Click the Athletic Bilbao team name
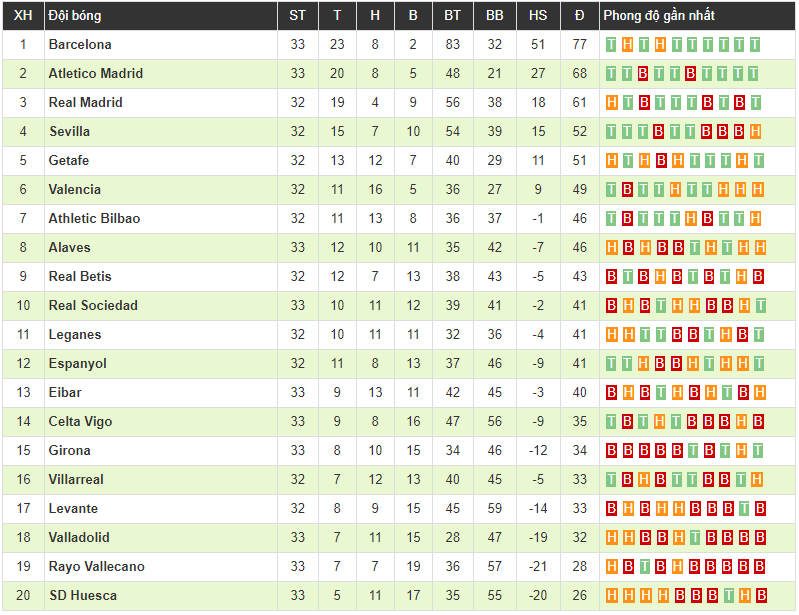This screenshot has width=799, height=615. point(94,219)
